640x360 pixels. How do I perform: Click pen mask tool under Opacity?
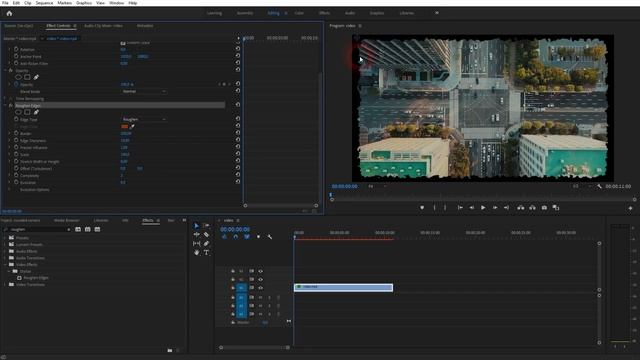pos(36,77)
